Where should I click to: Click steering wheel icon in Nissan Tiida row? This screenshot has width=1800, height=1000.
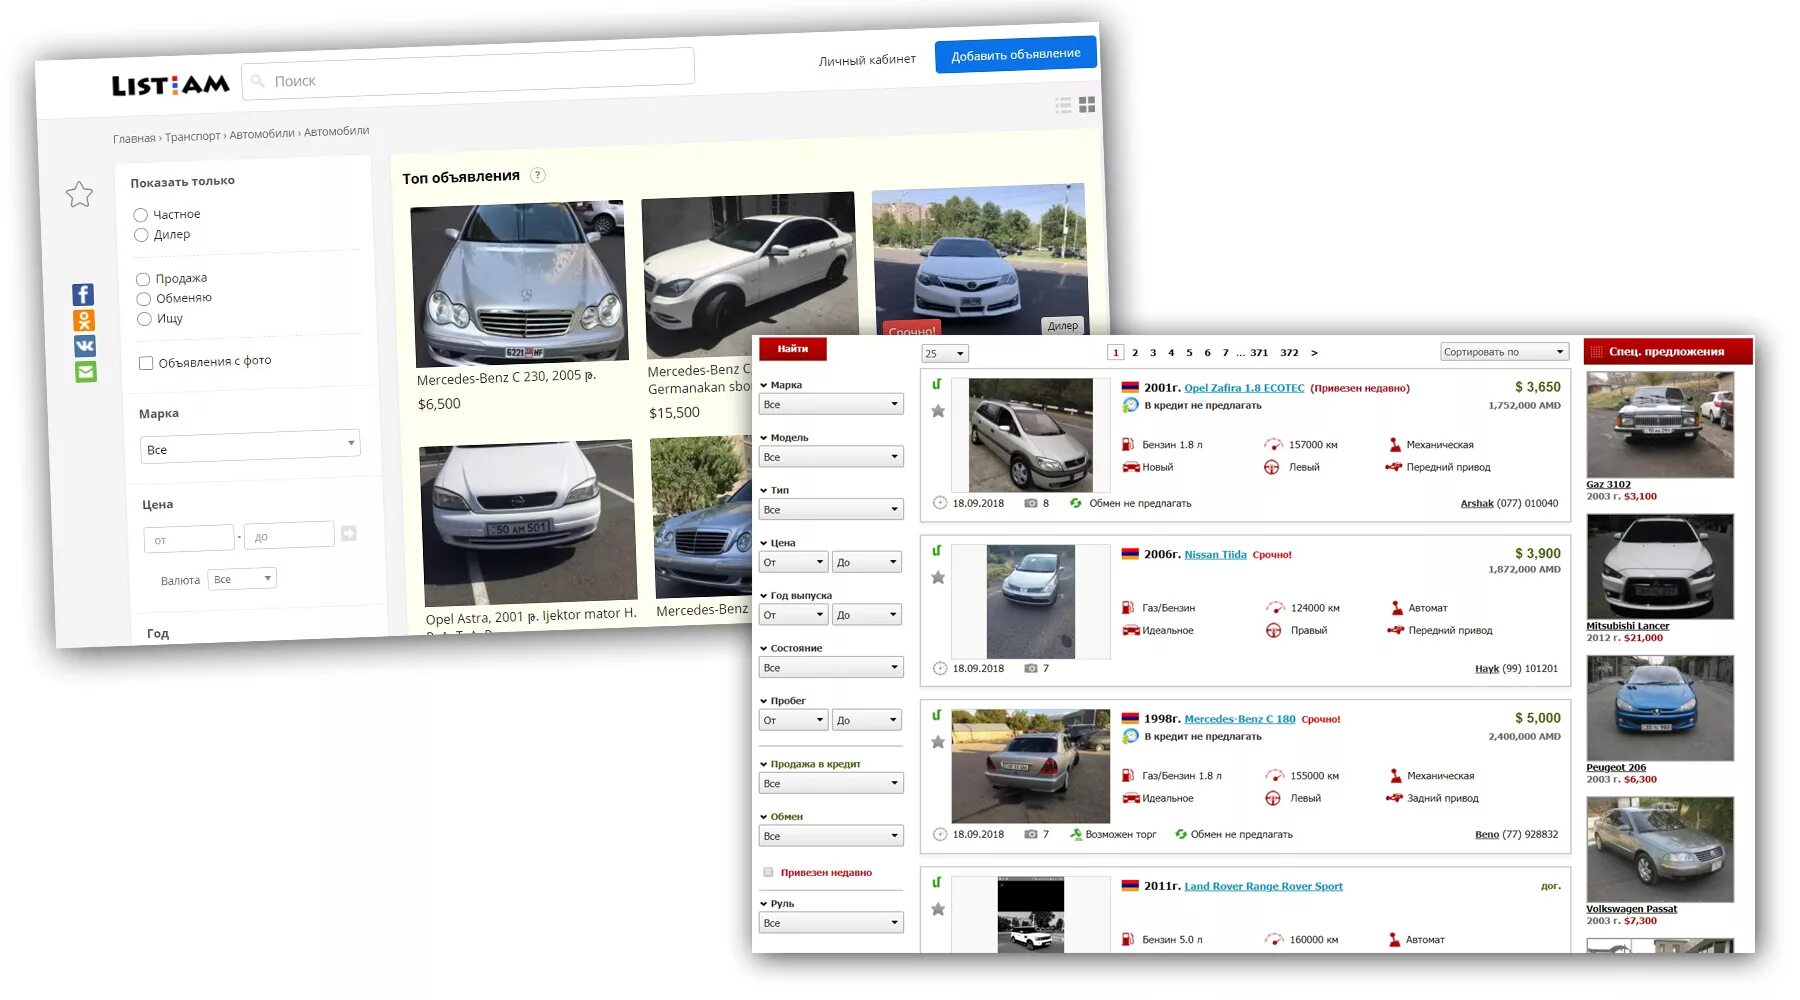point(1273,630)
